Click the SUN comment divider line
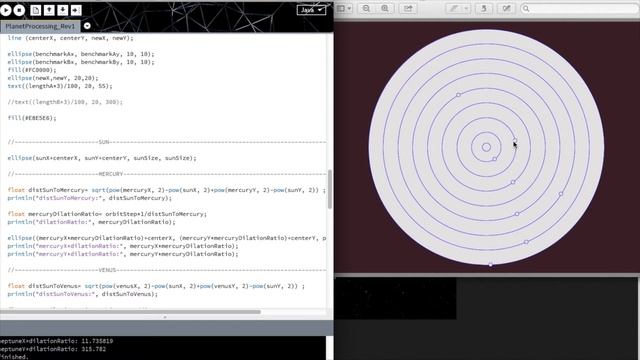 pyautogui.click(x=167, y=142)
